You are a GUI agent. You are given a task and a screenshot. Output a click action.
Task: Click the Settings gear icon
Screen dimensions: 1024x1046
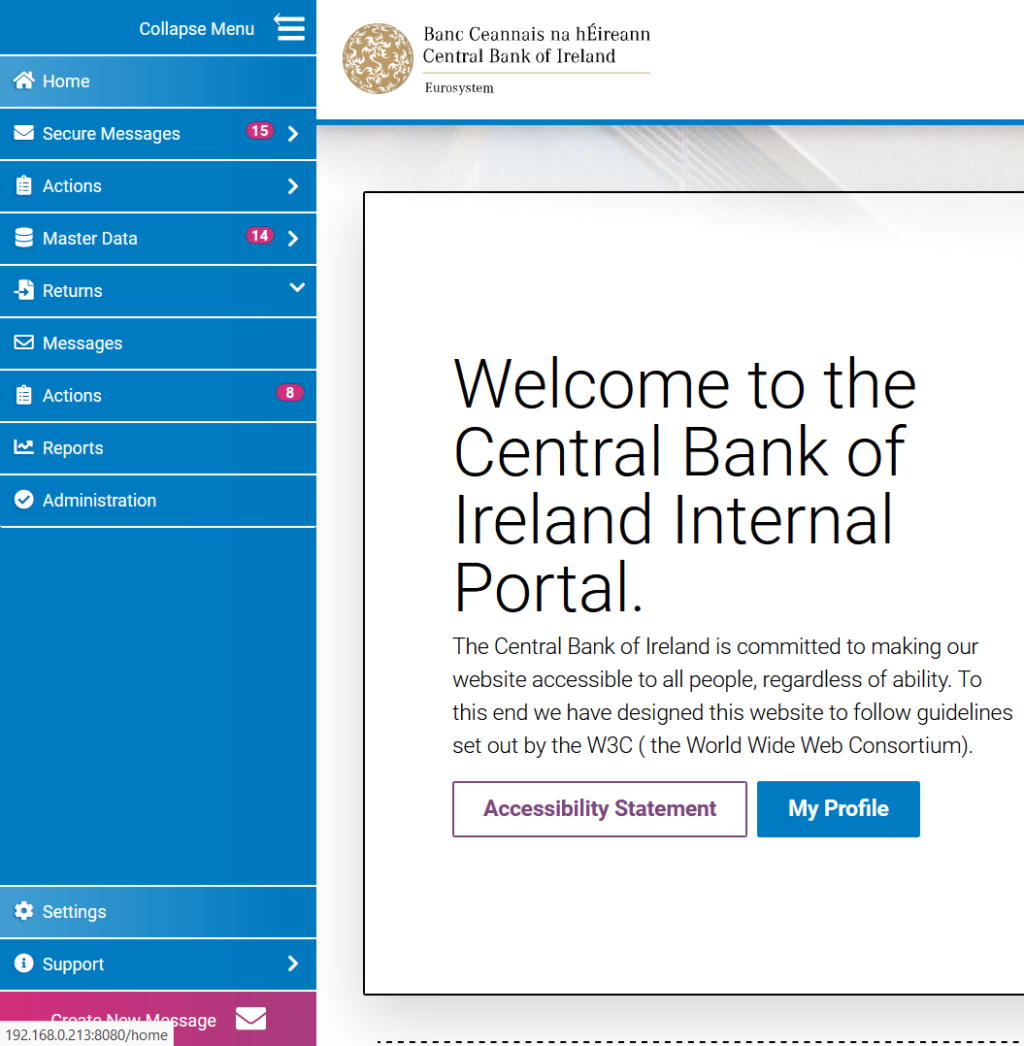pos(24,911)
